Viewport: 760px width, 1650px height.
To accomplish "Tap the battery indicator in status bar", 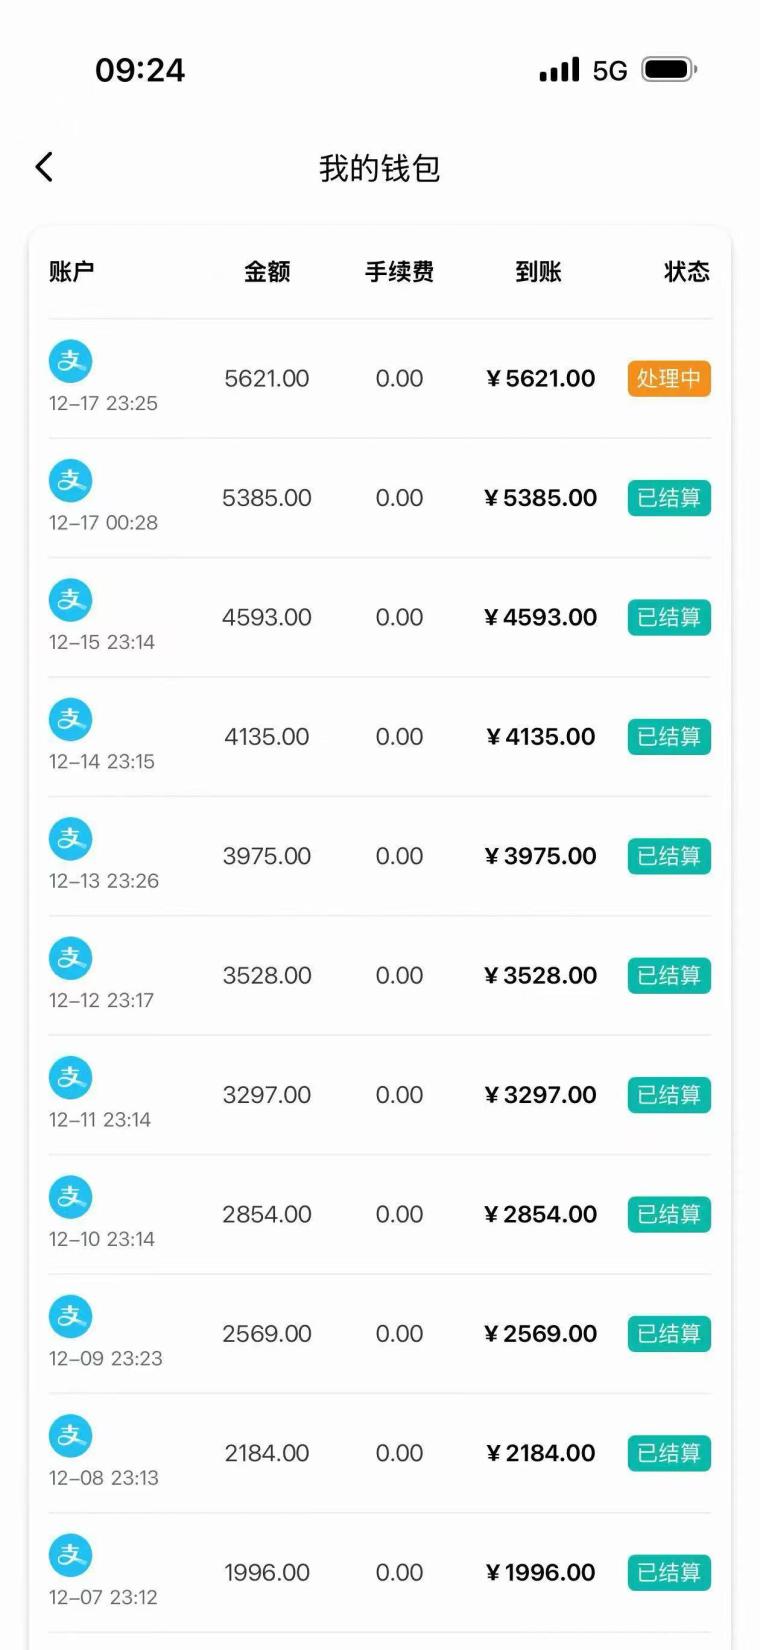I will (x=669, y=70).
